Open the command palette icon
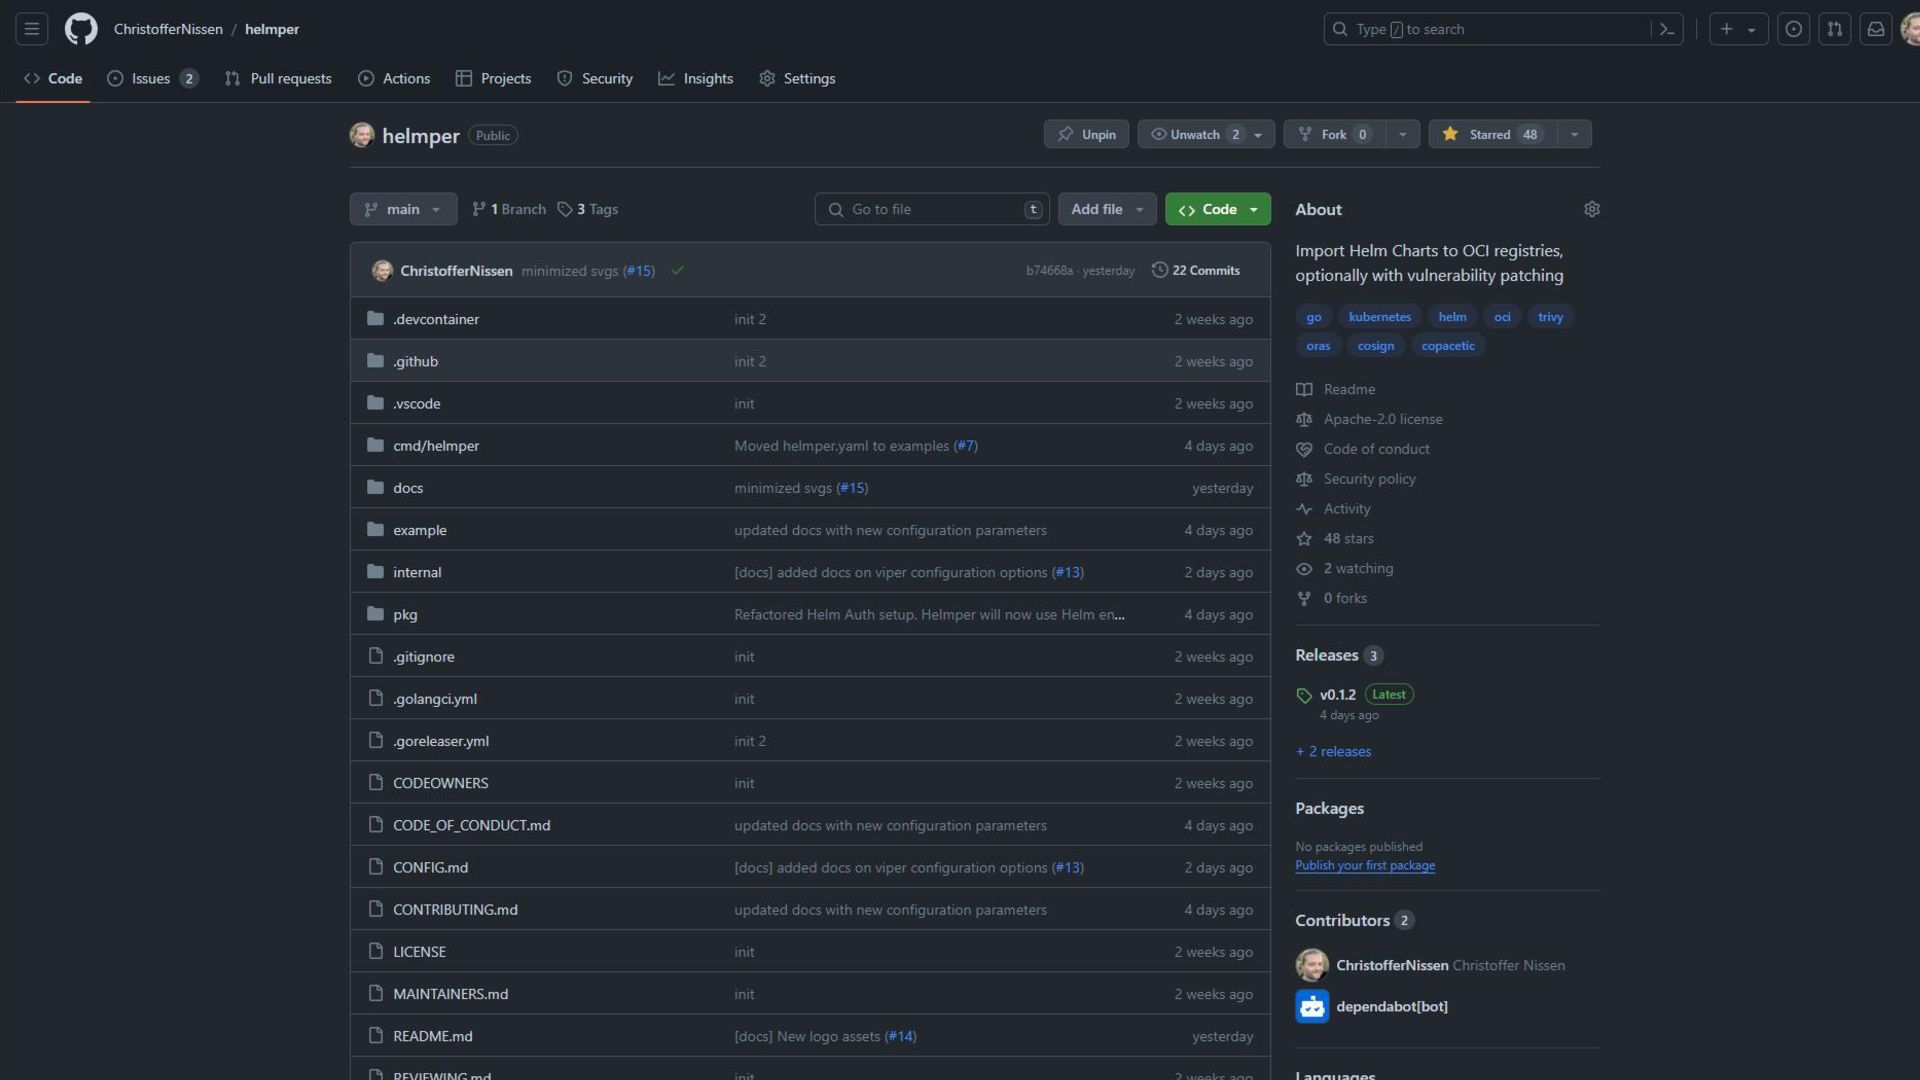Viewport: 1920px width, 1080px height. click(x=1666, y=29)
